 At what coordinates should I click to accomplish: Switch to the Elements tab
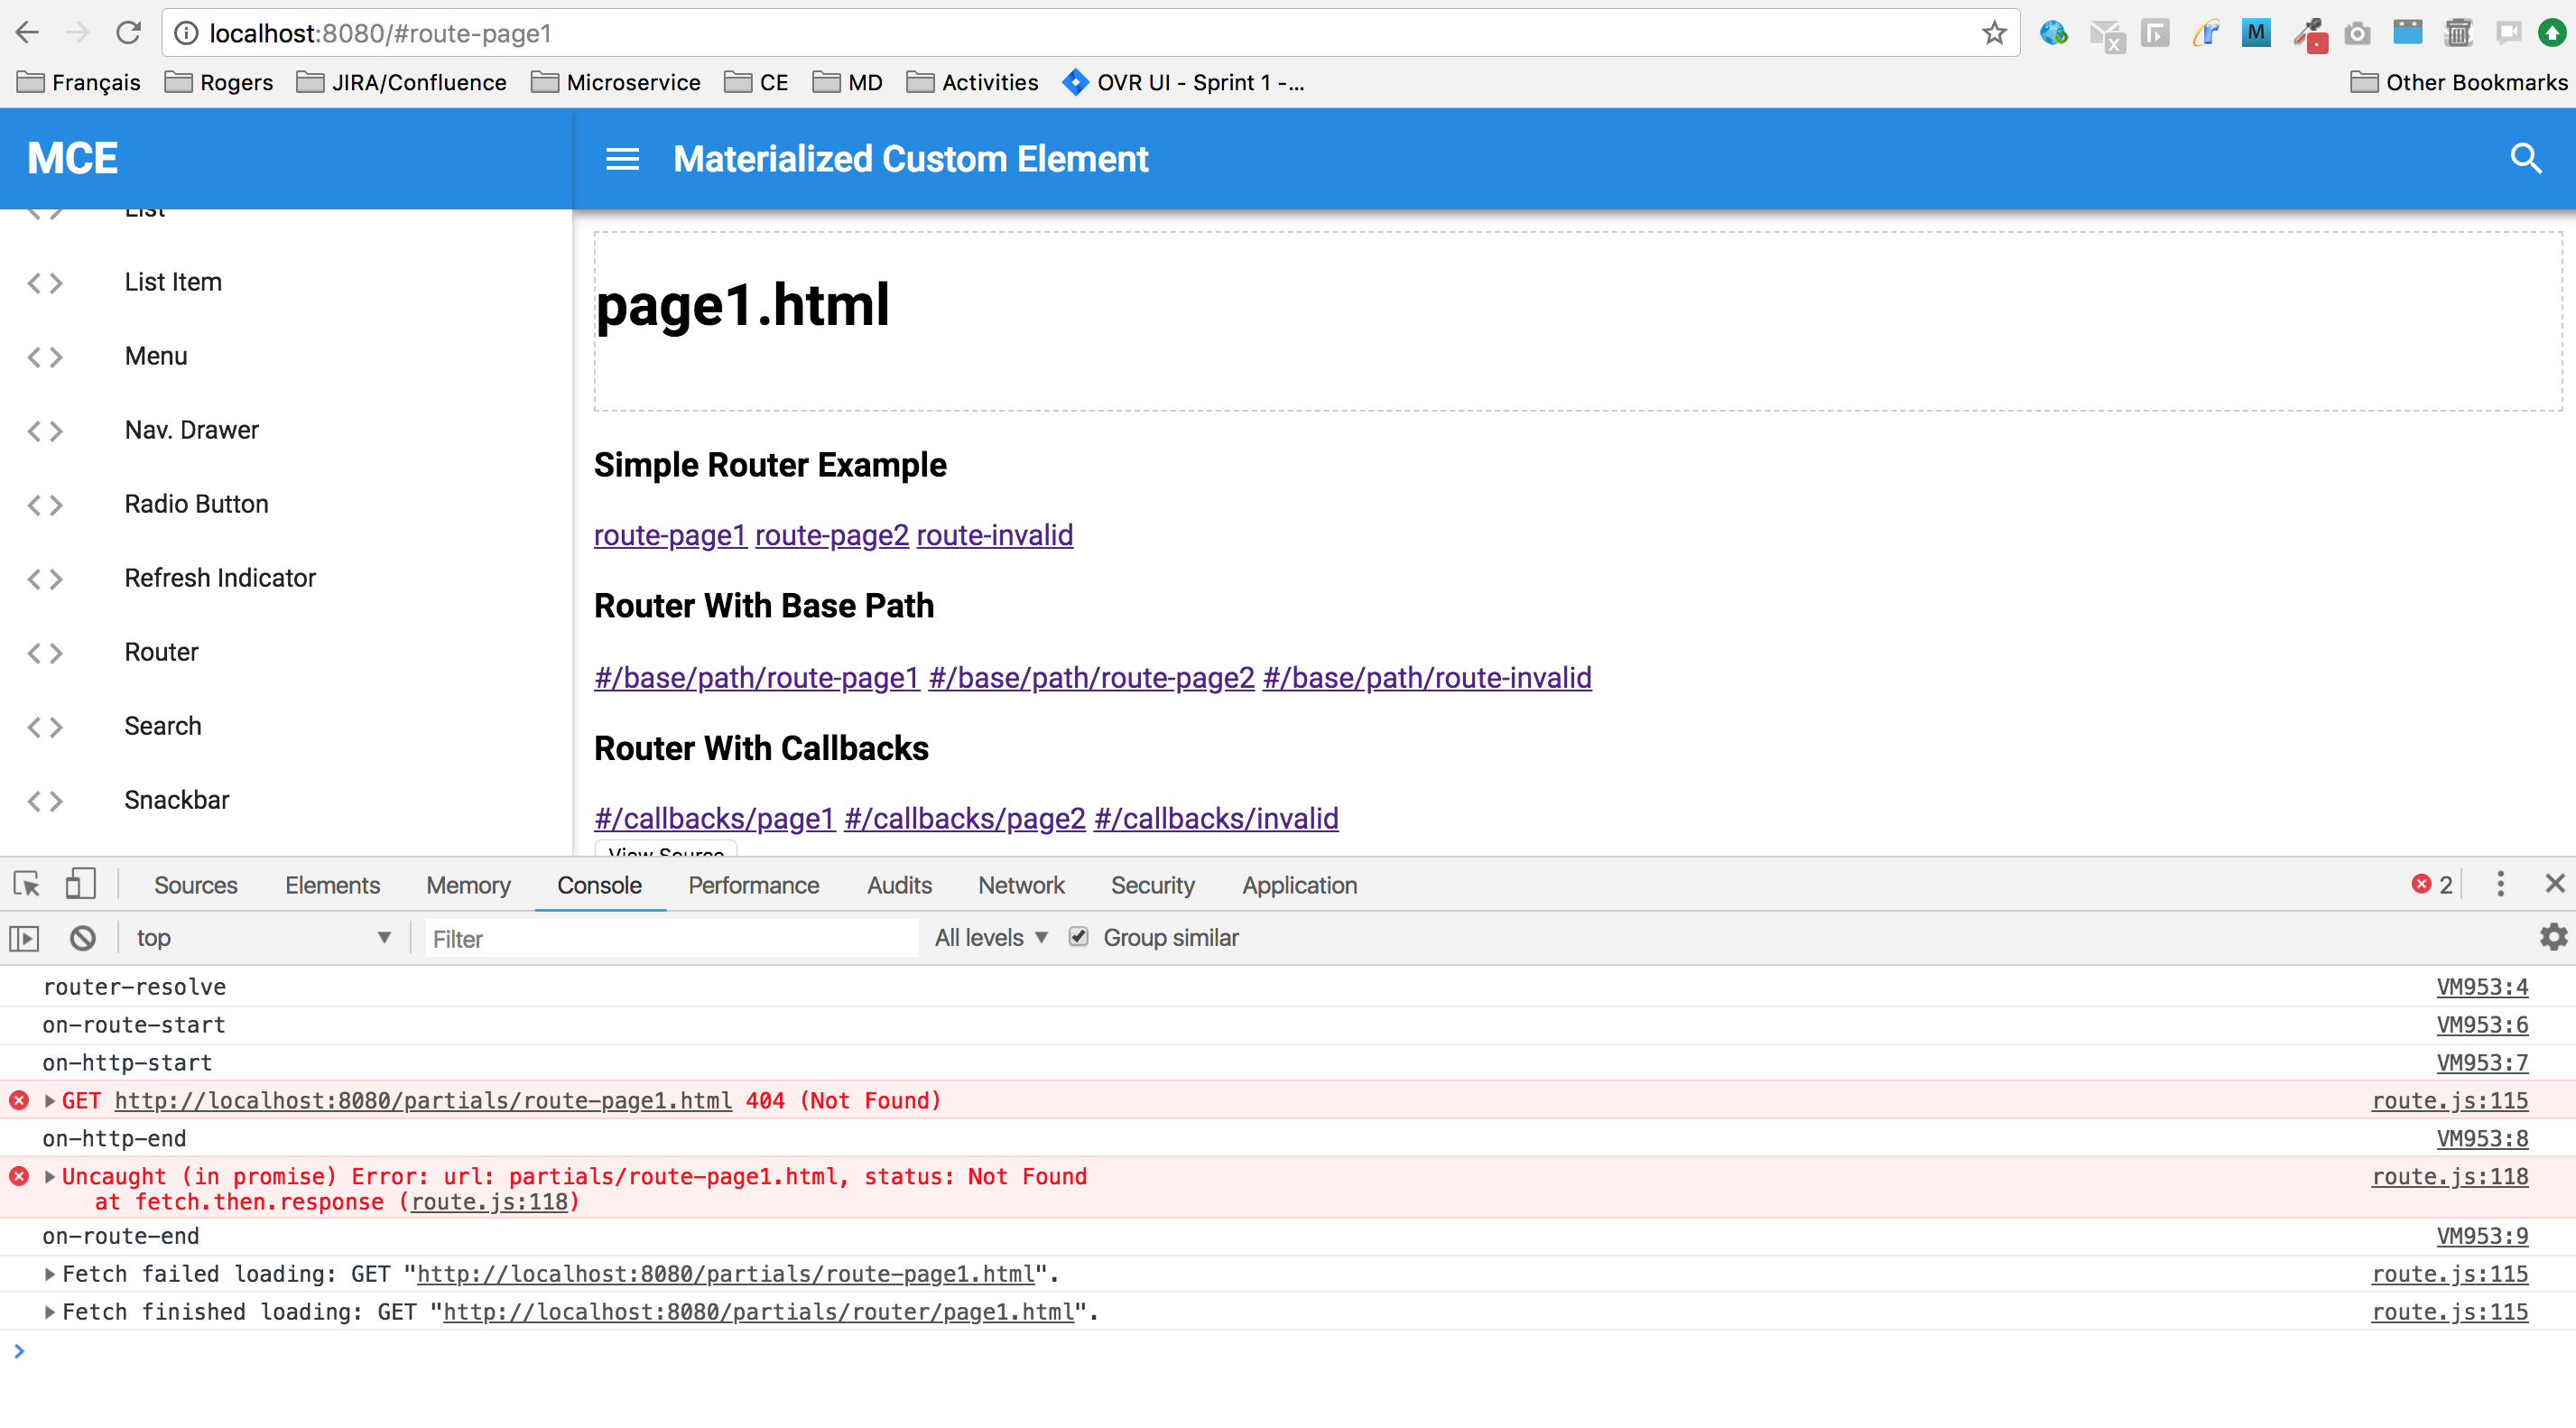click(332, 885)
